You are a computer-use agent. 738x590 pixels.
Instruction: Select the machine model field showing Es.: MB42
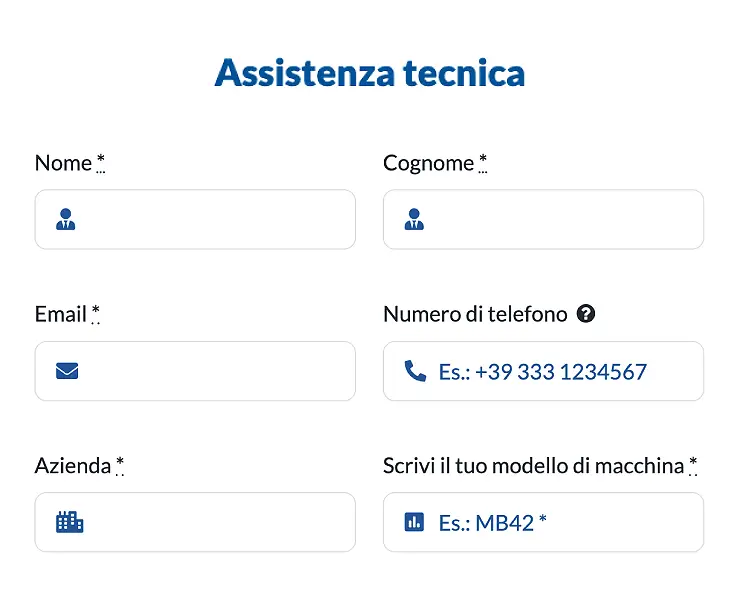coord(544,522)
